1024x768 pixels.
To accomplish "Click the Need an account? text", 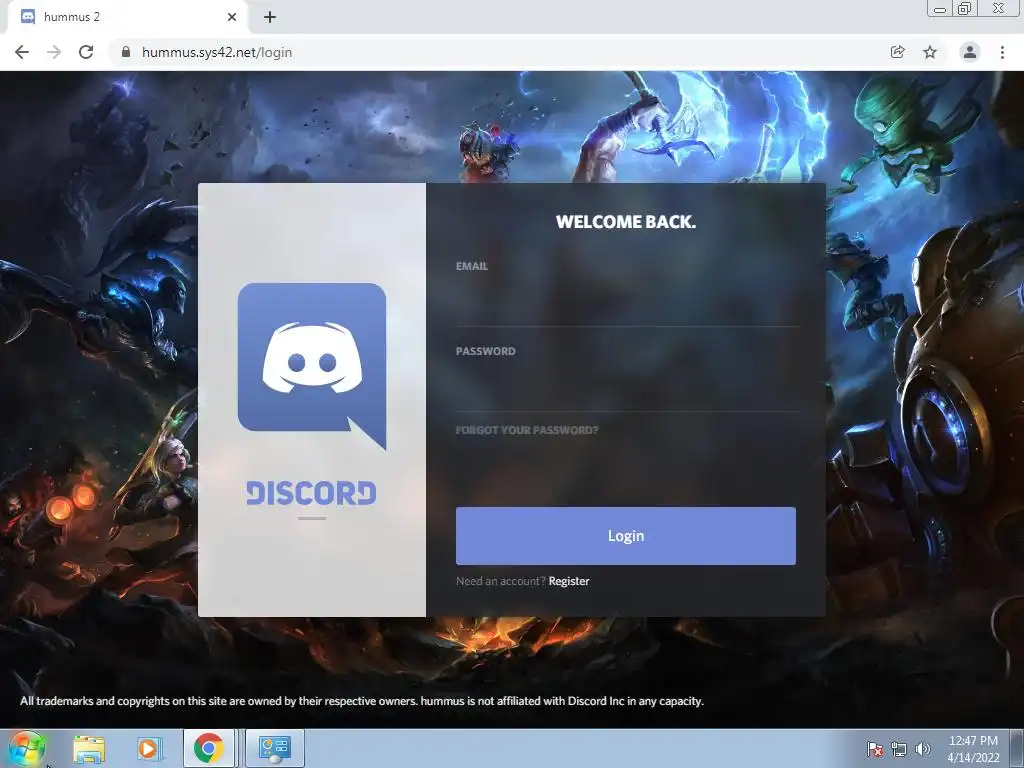I will 500,581.
